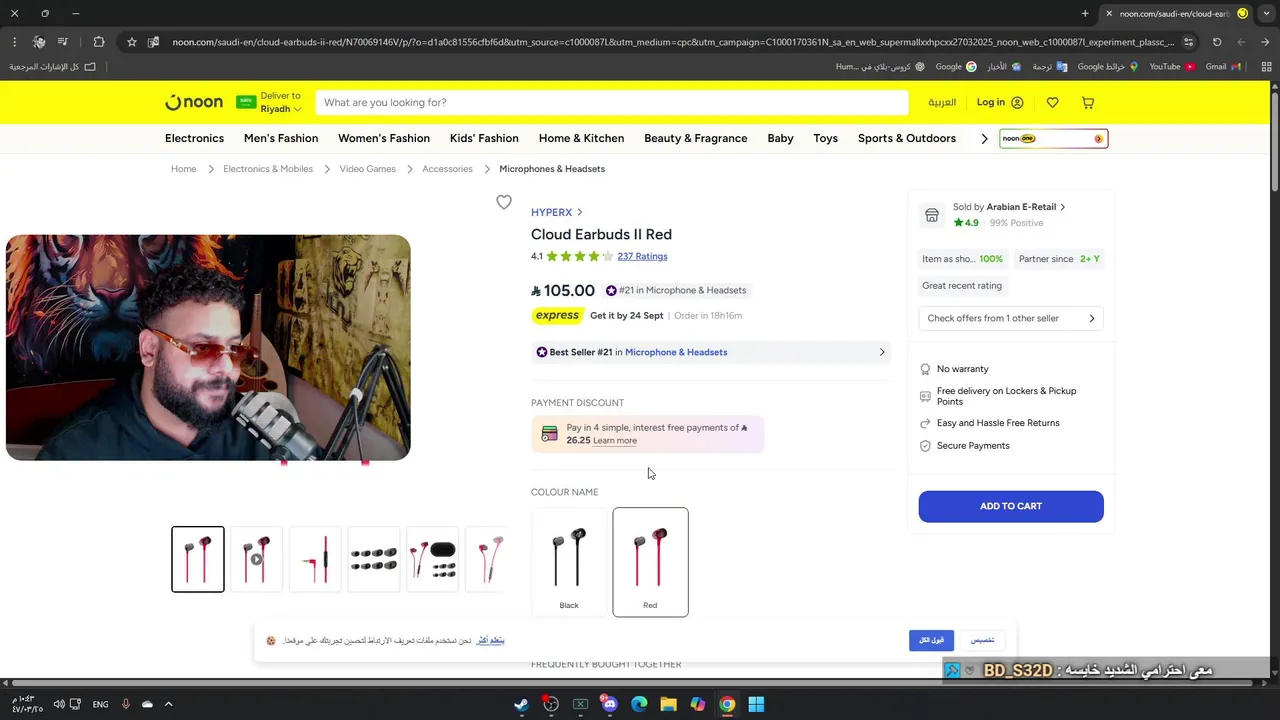Click the Xbox app taskbar icon
The height and width of the screenshot is (720, 1280).
point(580,704)
